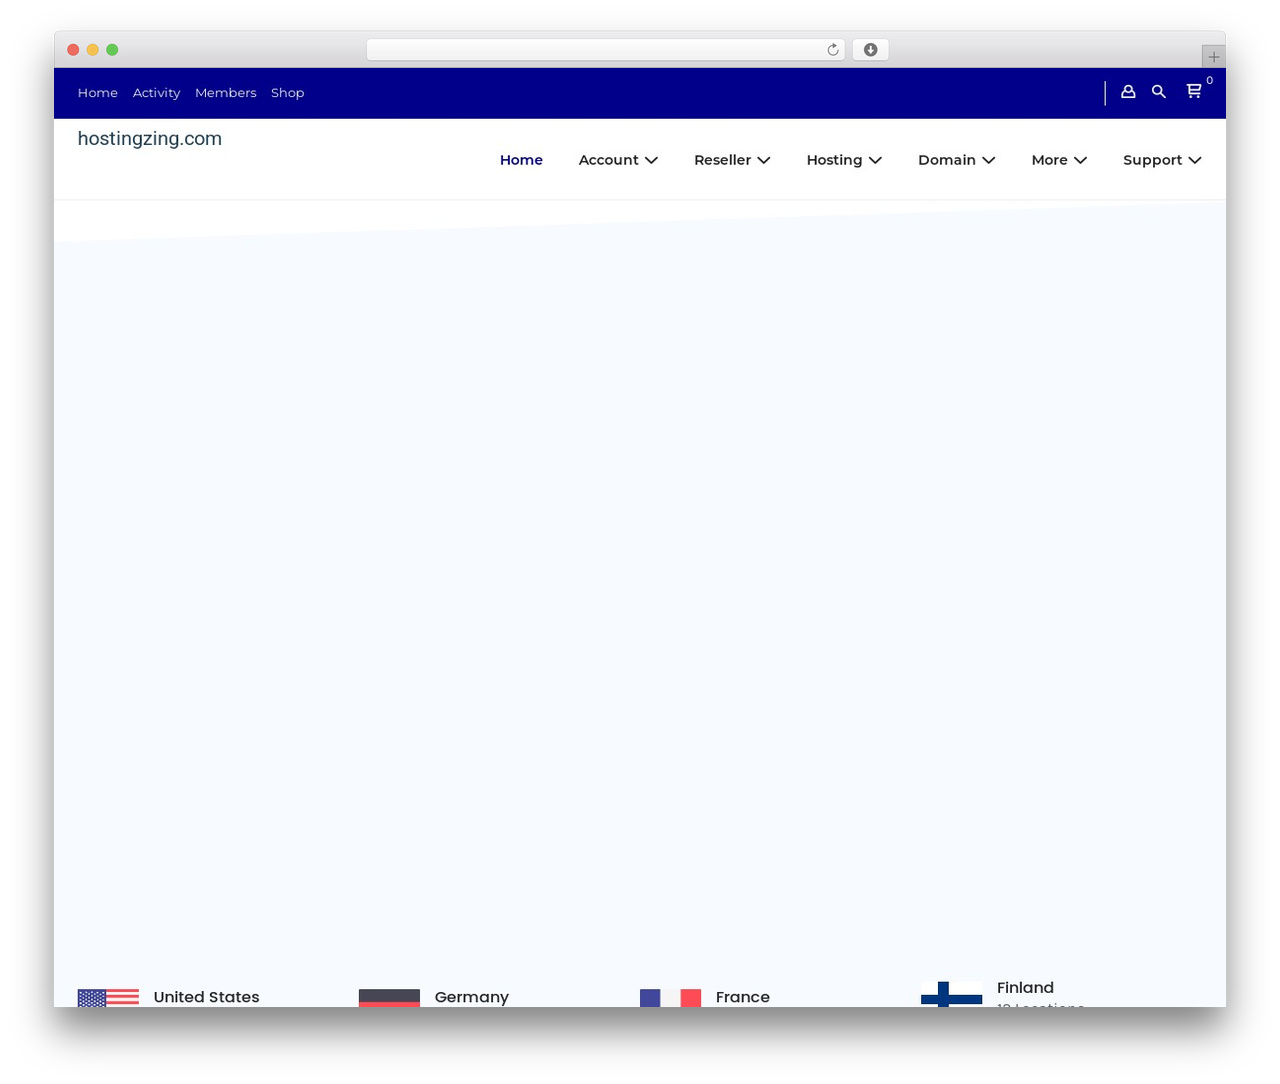Click the hostingzing.com site title
This screenshot has height=1084, width=1280.
(x=150, y=139)
